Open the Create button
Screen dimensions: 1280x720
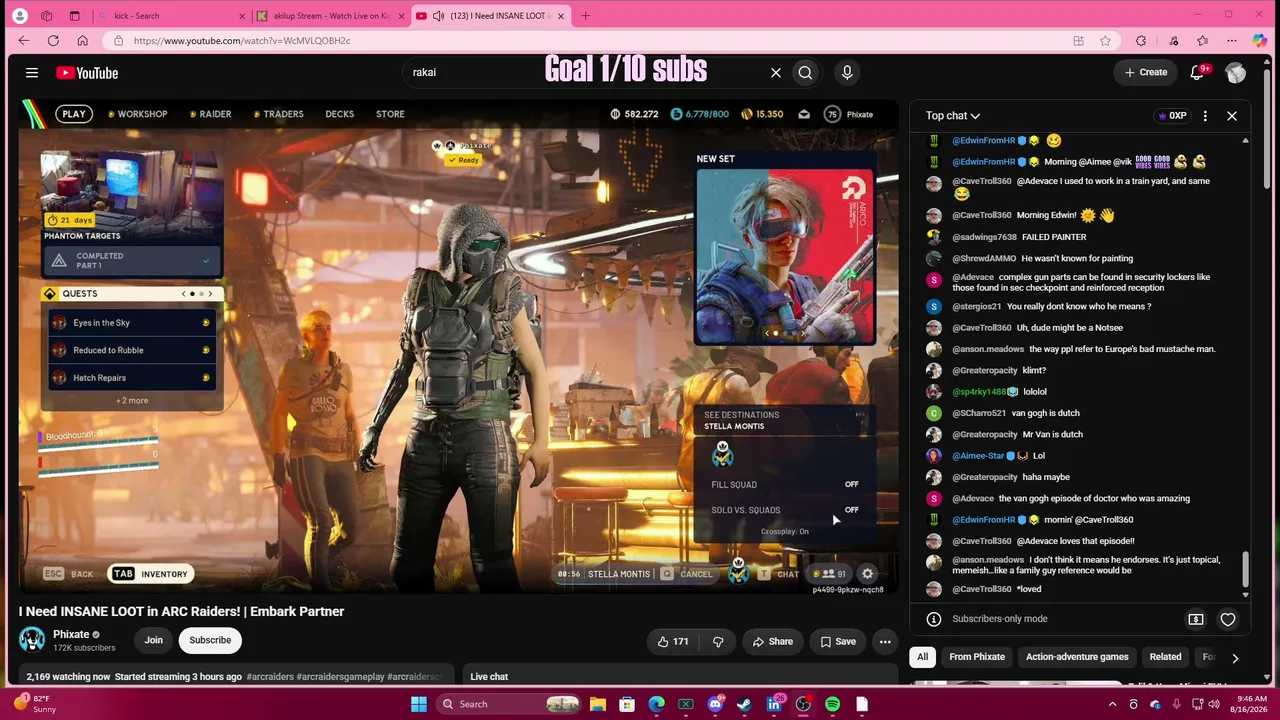tap(1145, 72)
